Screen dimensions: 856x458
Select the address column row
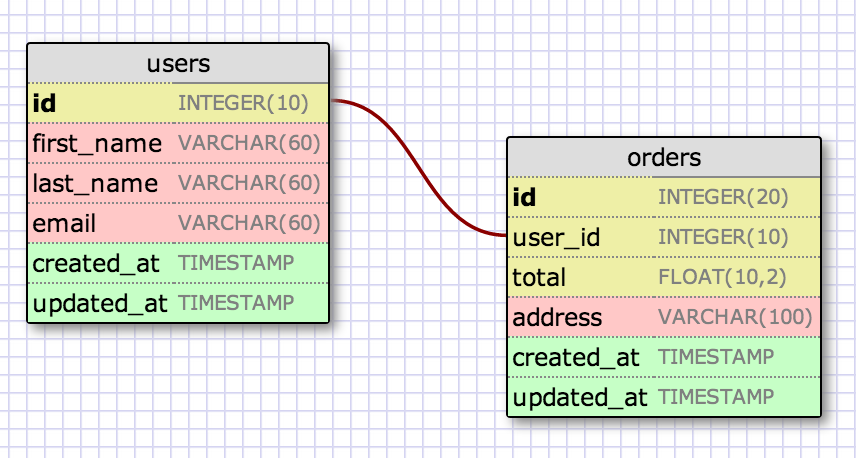tap(557, 318)
